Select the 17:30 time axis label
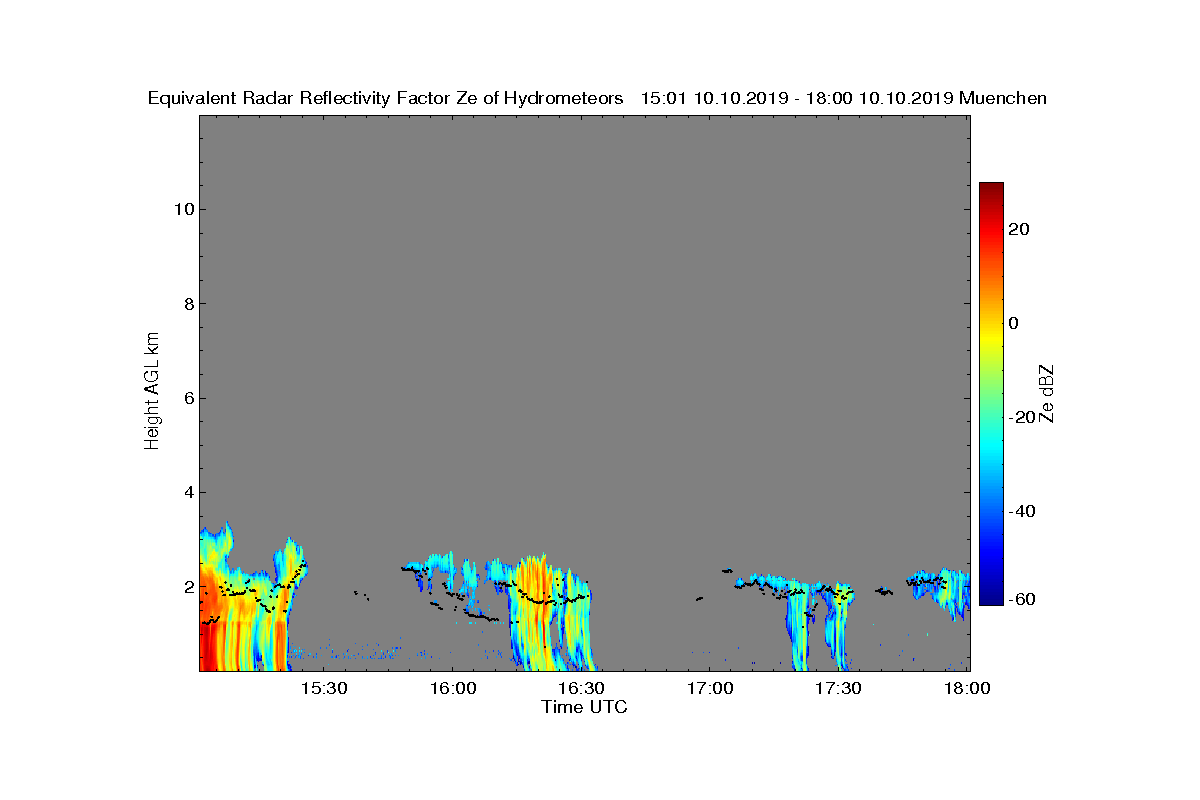Viewport: 1200px width, 800px height. [839, 689]
